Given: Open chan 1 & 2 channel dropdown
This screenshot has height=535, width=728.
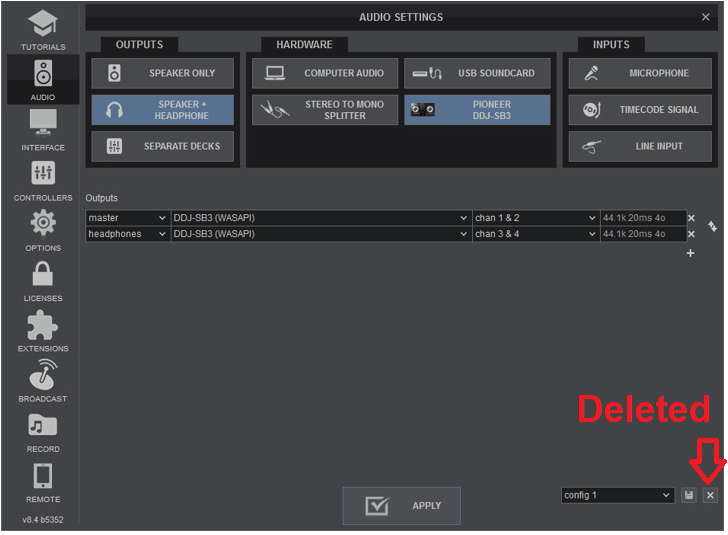Looking at the screenshot, I should coord(535,218).
